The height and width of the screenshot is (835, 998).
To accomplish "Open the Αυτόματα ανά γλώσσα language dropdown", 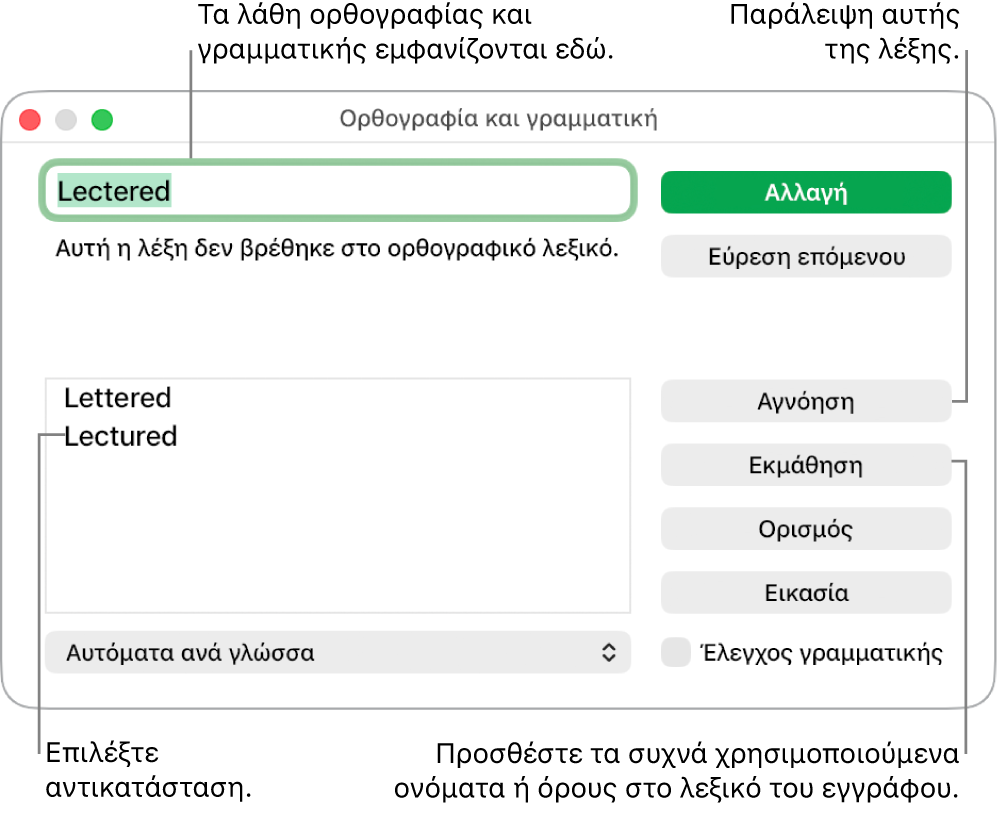I will [x=338, y=652].
